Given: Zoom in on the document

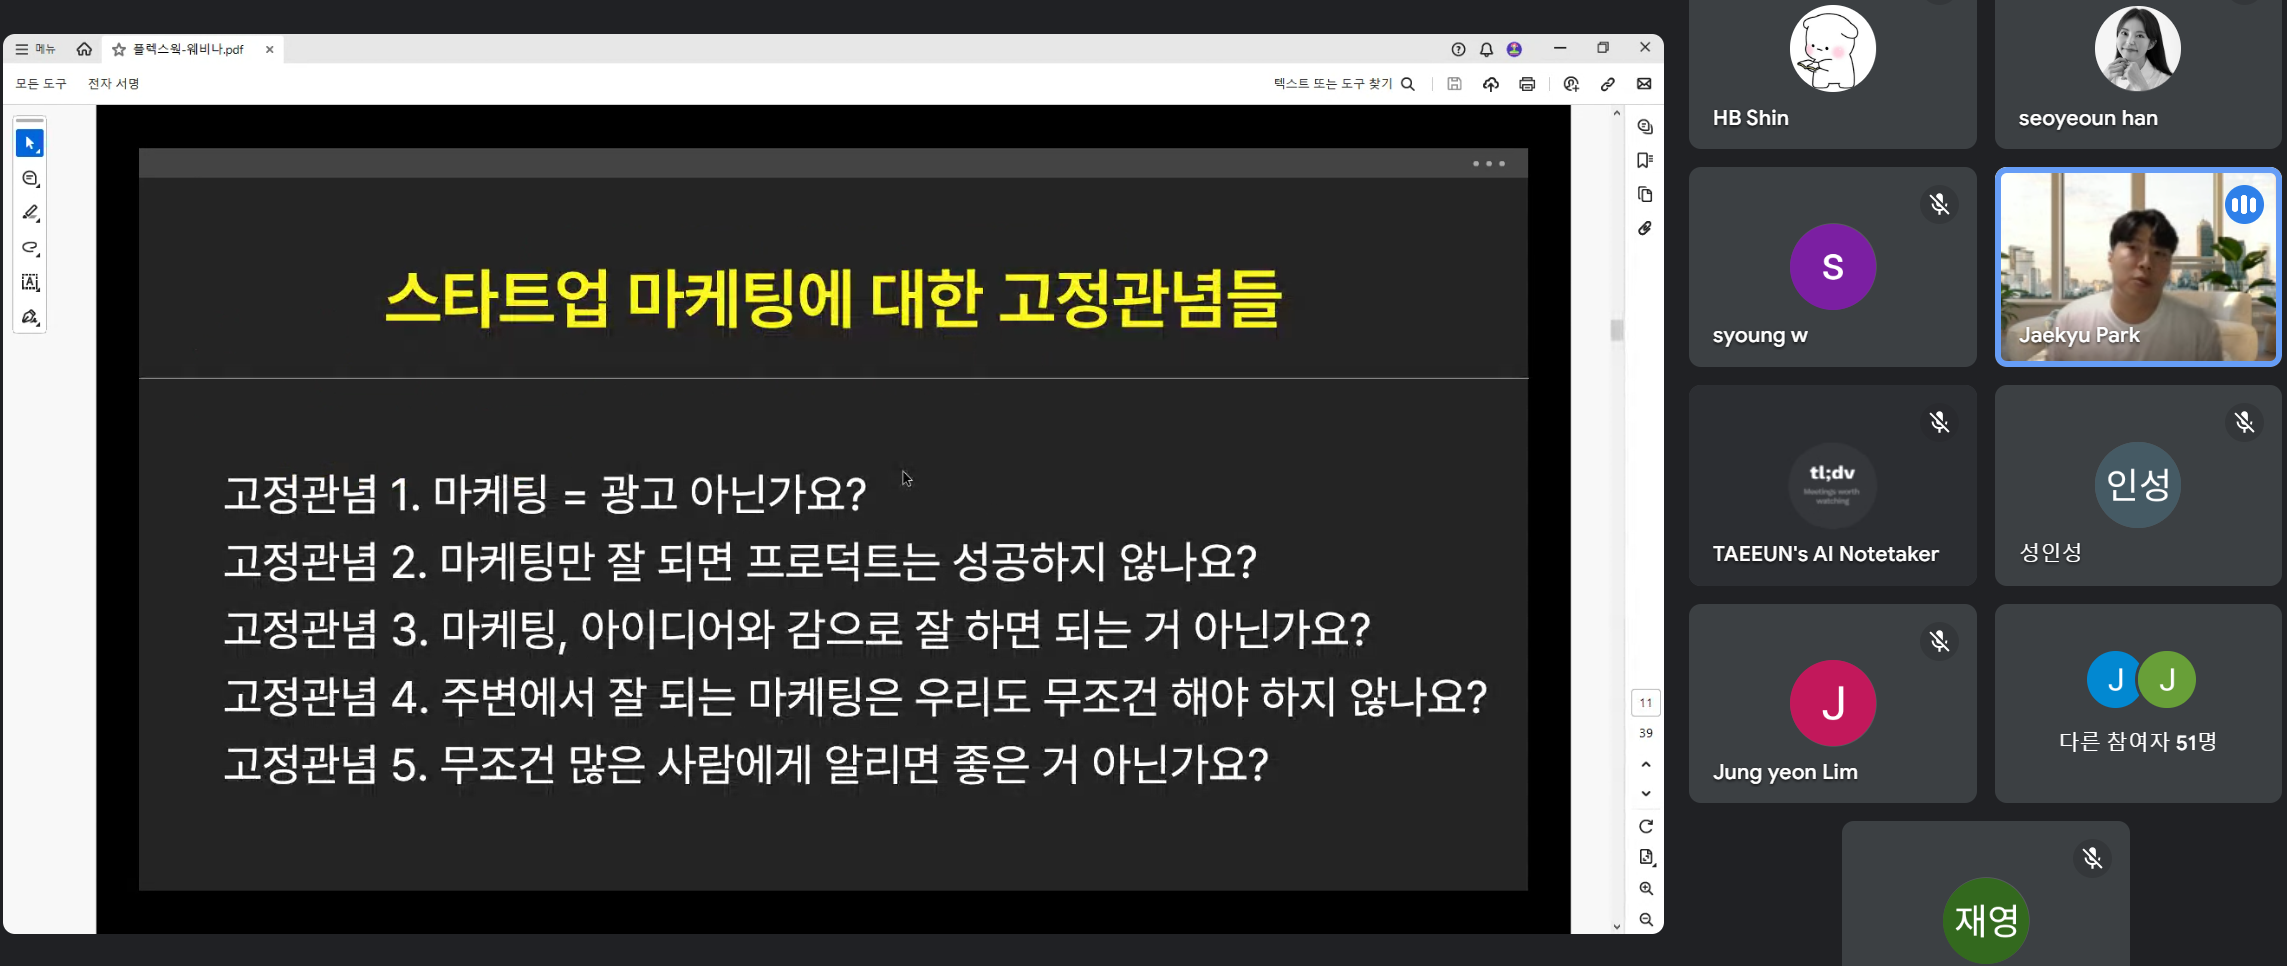Looking at the screenshot, I should [x=1646, y=889].
